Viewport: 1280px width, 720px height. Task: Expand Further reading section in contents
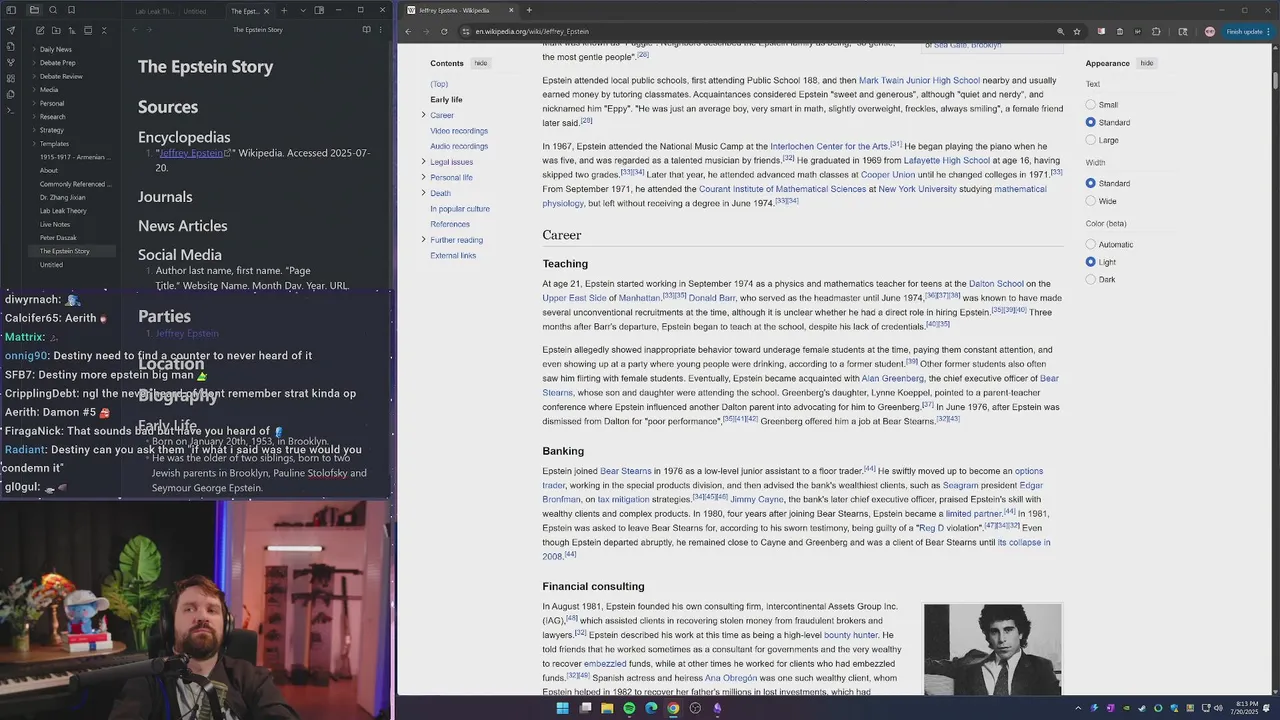point(423,240)
